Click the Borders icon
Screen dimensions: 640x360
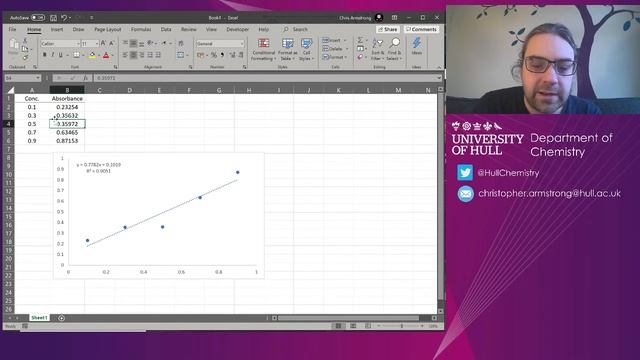coord(76,55)
